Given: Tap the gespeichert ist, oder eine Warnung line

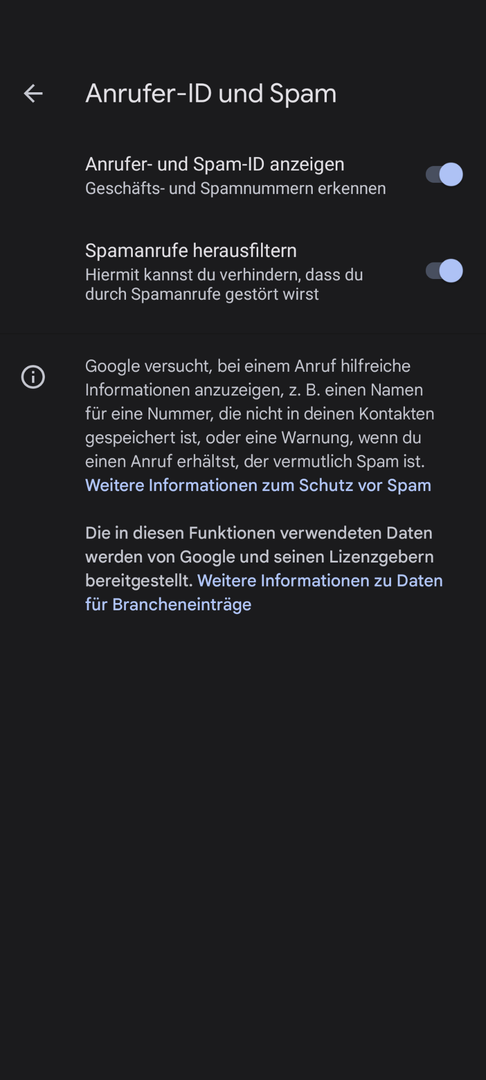Looking at the screenshot, I should tap(253, 438).
